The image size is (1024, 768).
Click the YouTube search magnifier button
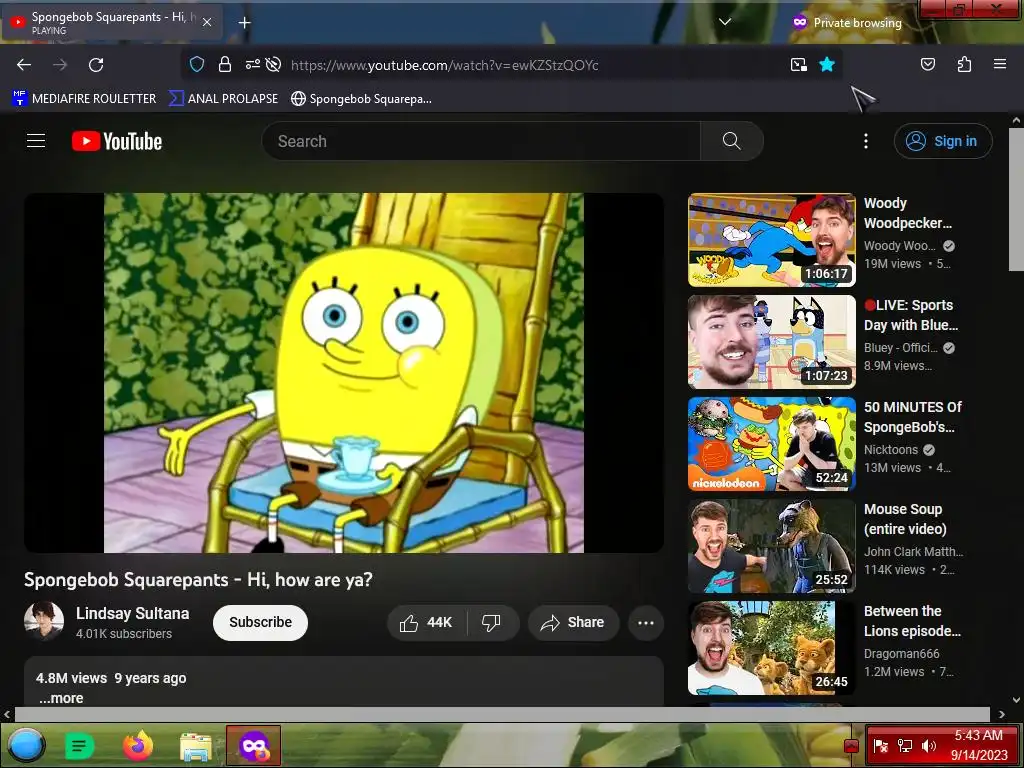tap(731, 141)
